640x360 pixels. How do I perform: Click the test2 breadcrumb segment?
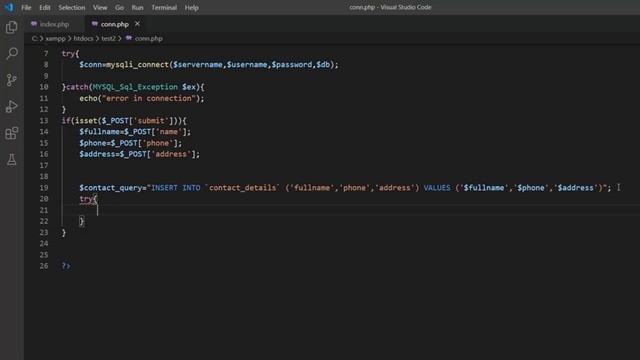coord(109,38)
